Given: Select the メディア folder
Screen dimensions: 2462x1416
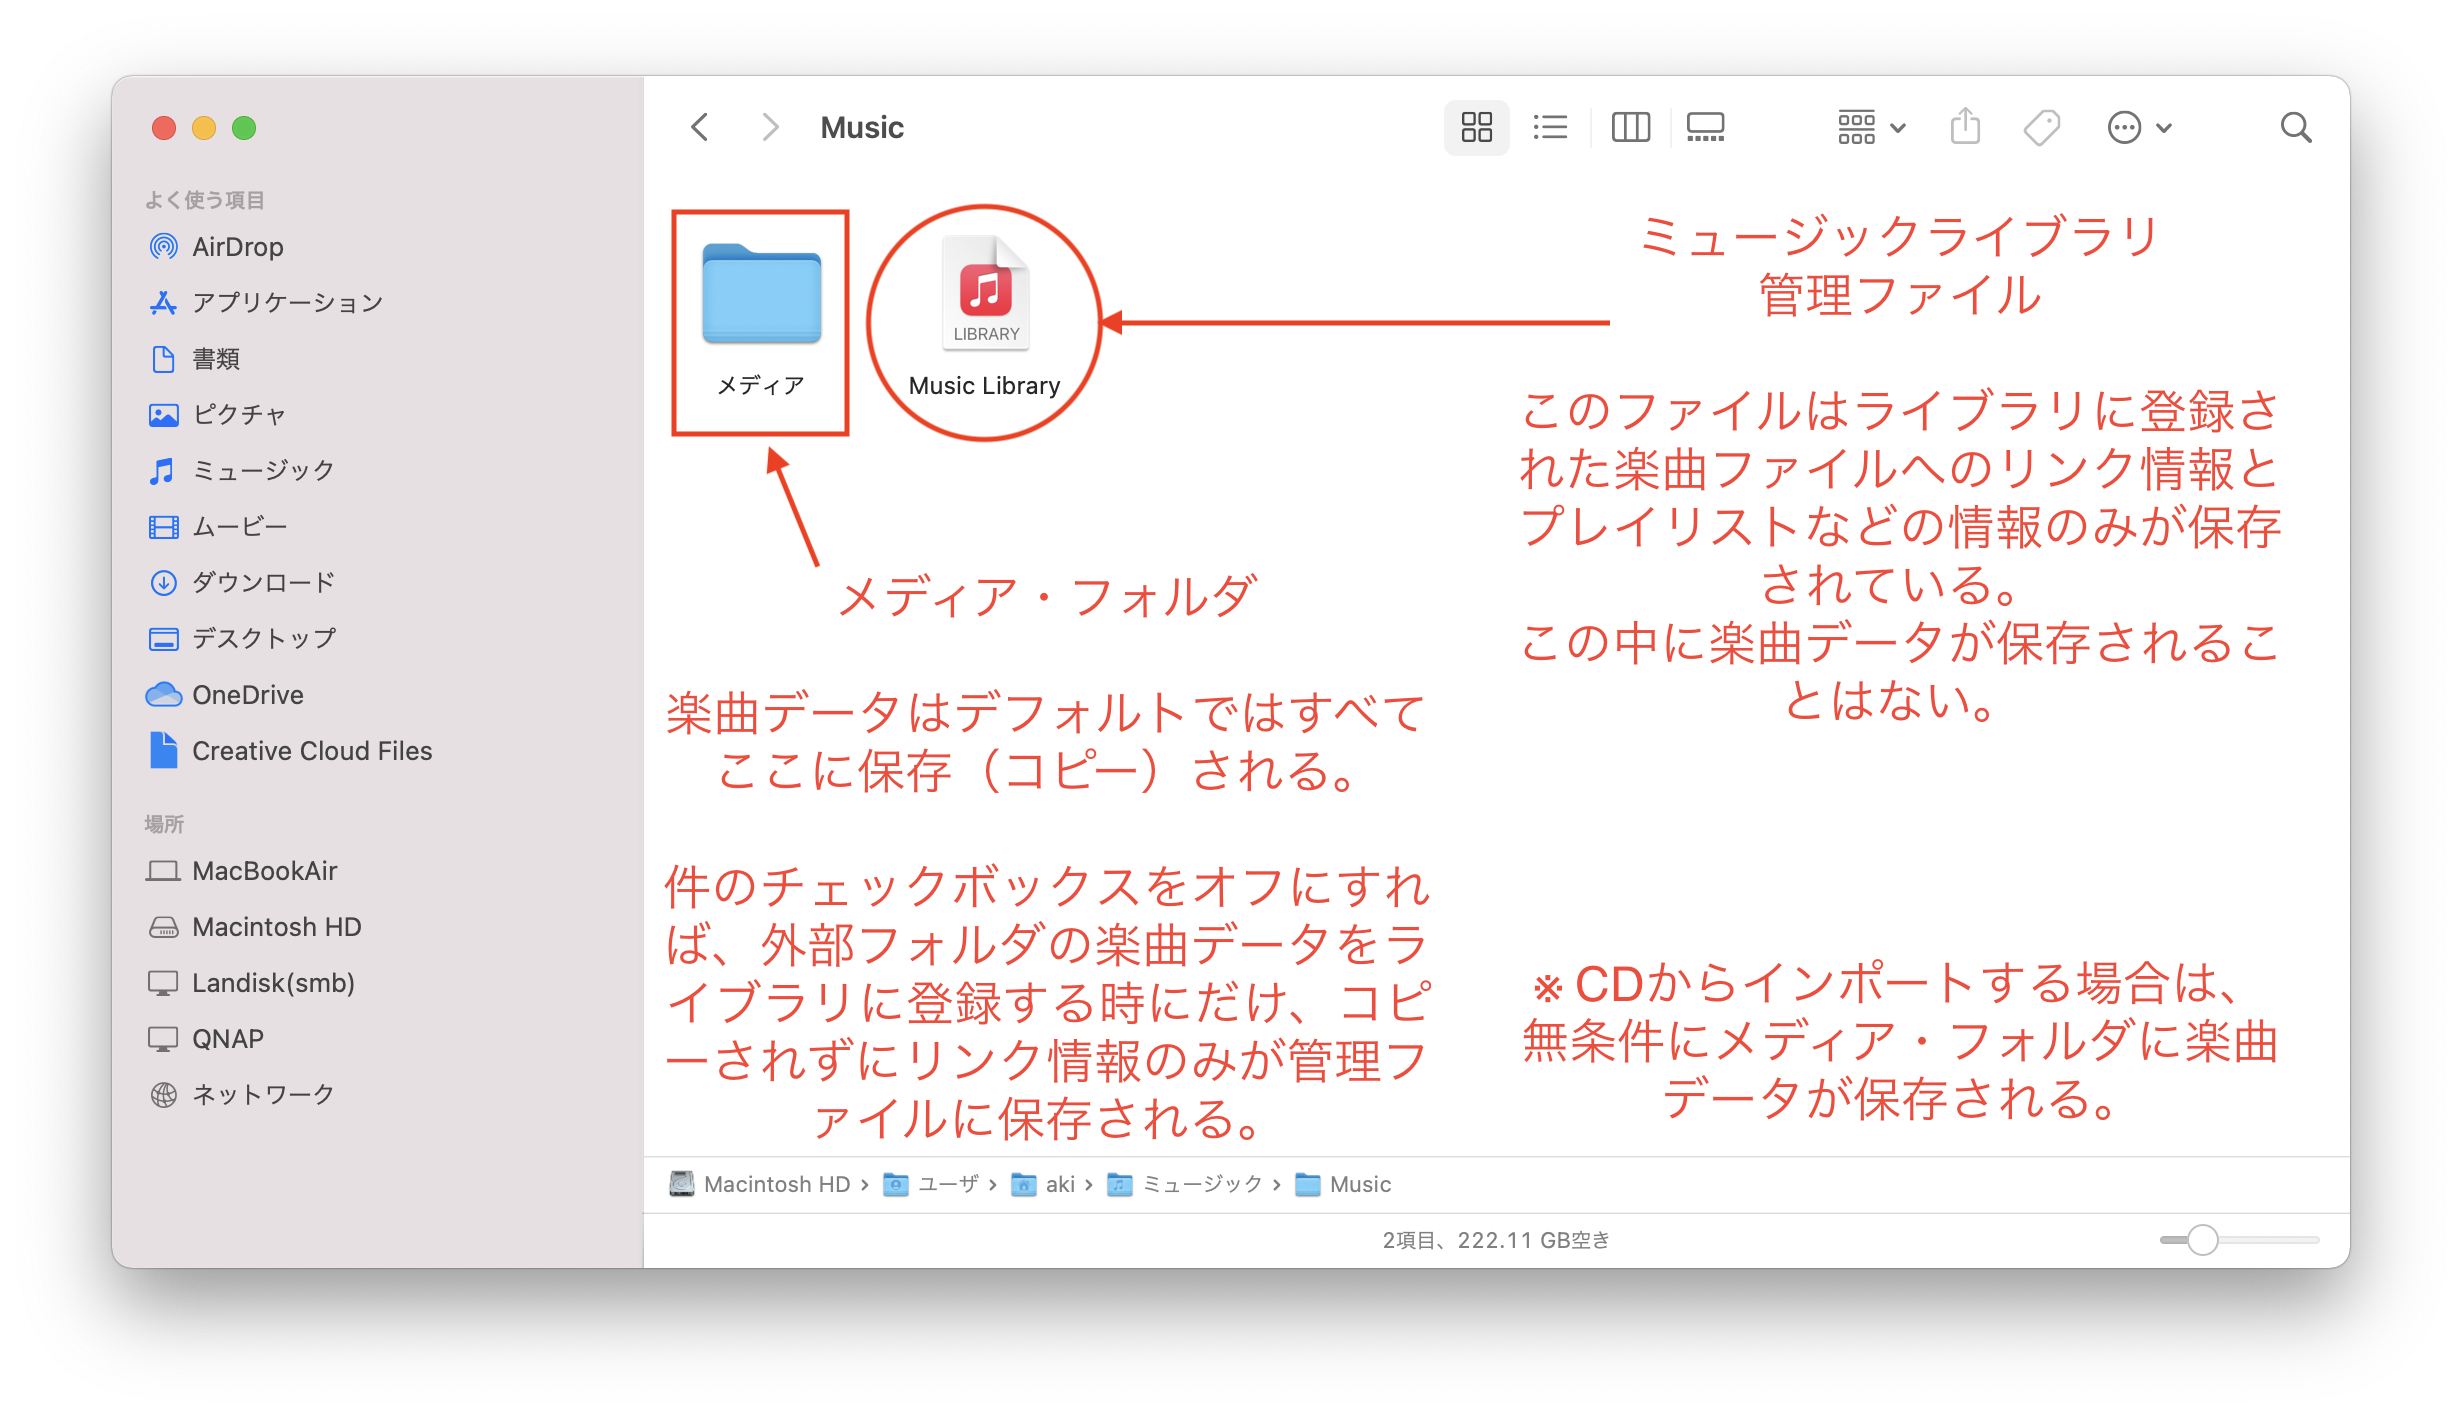Looking at the screenshot, I should [761, 295].
